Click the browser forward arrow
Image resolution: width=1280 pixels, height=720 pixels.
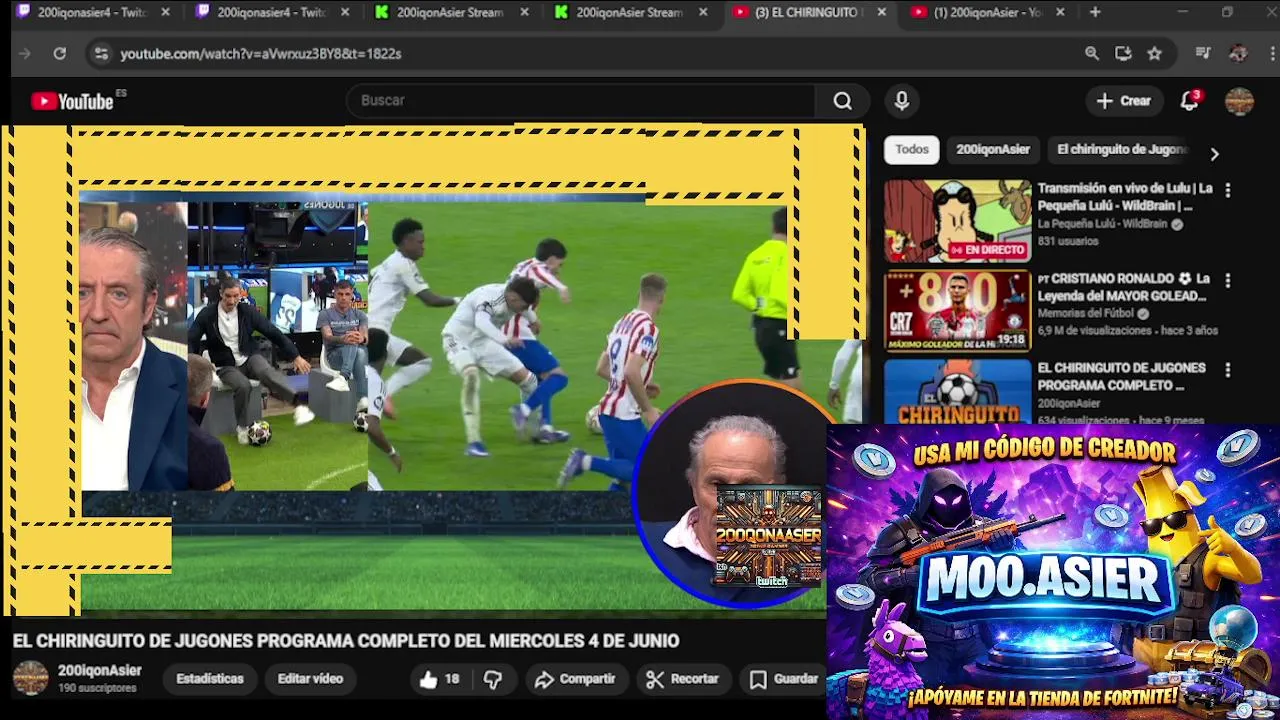(x=25, y=54)
